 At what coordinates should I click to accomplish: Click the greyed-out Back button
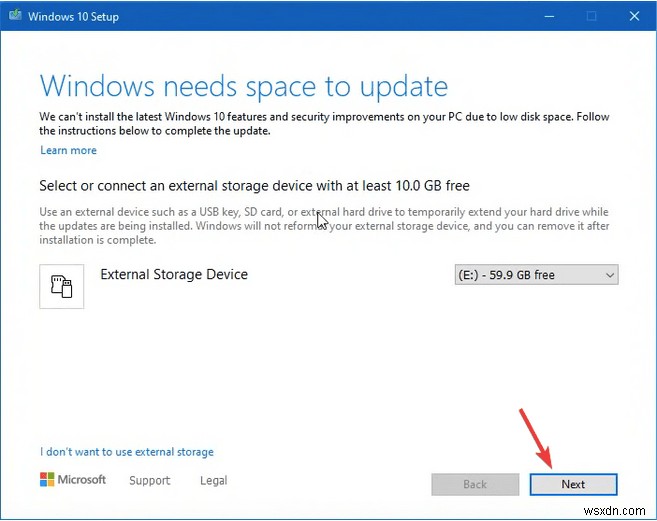coord(475,485)
